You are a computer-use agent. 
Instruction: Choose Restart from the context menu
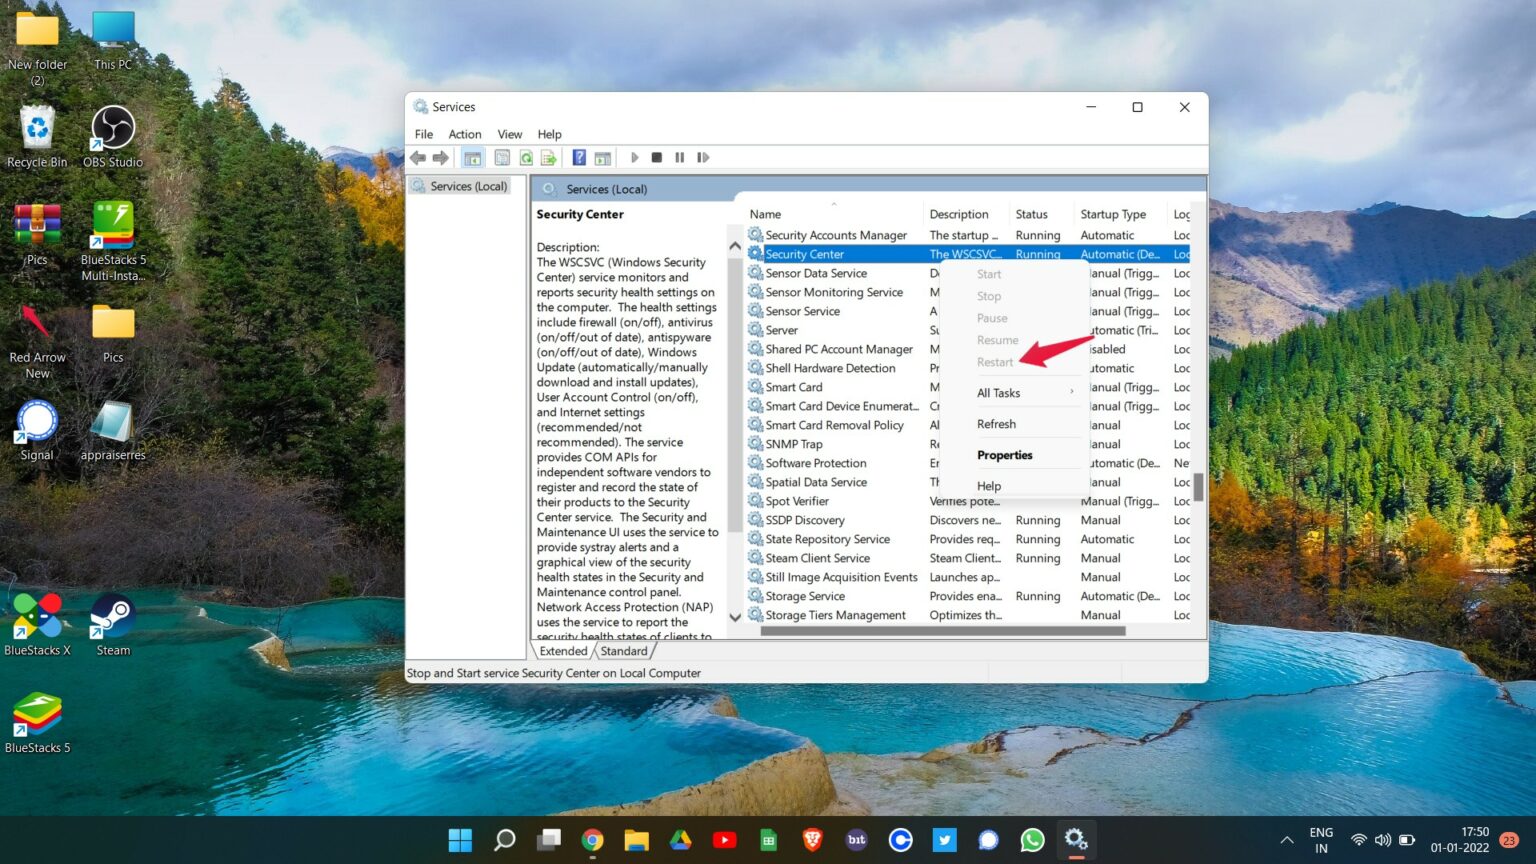[996, 362]
